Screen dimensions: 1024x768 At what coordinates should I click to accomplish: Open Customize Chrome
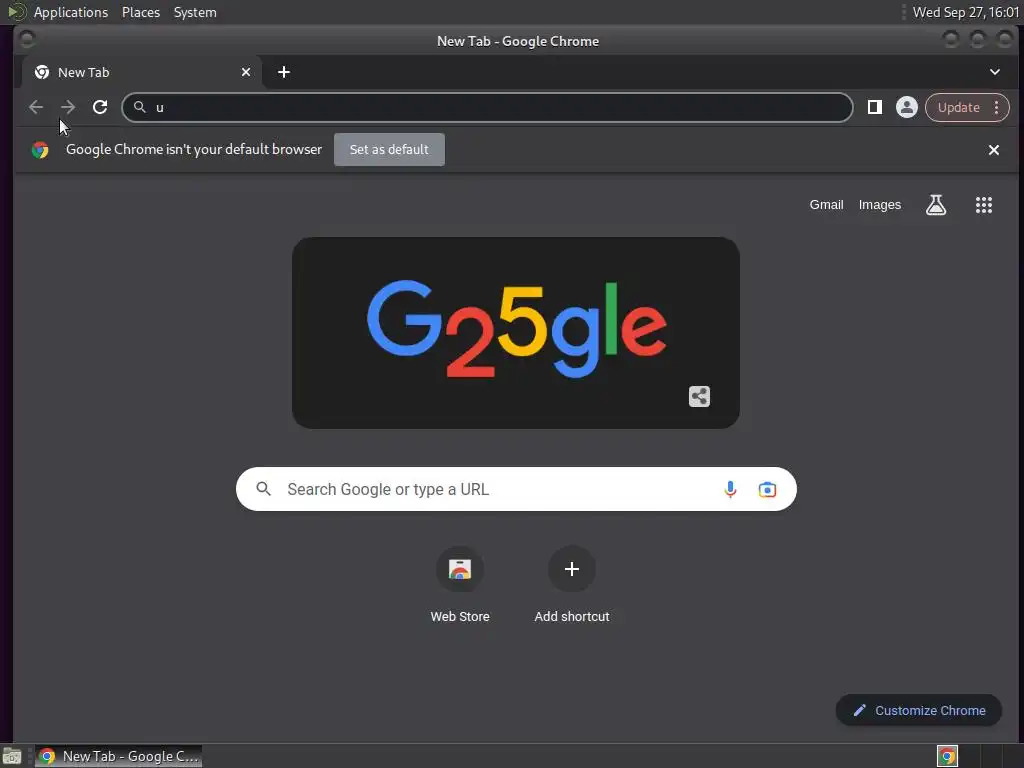919,711
